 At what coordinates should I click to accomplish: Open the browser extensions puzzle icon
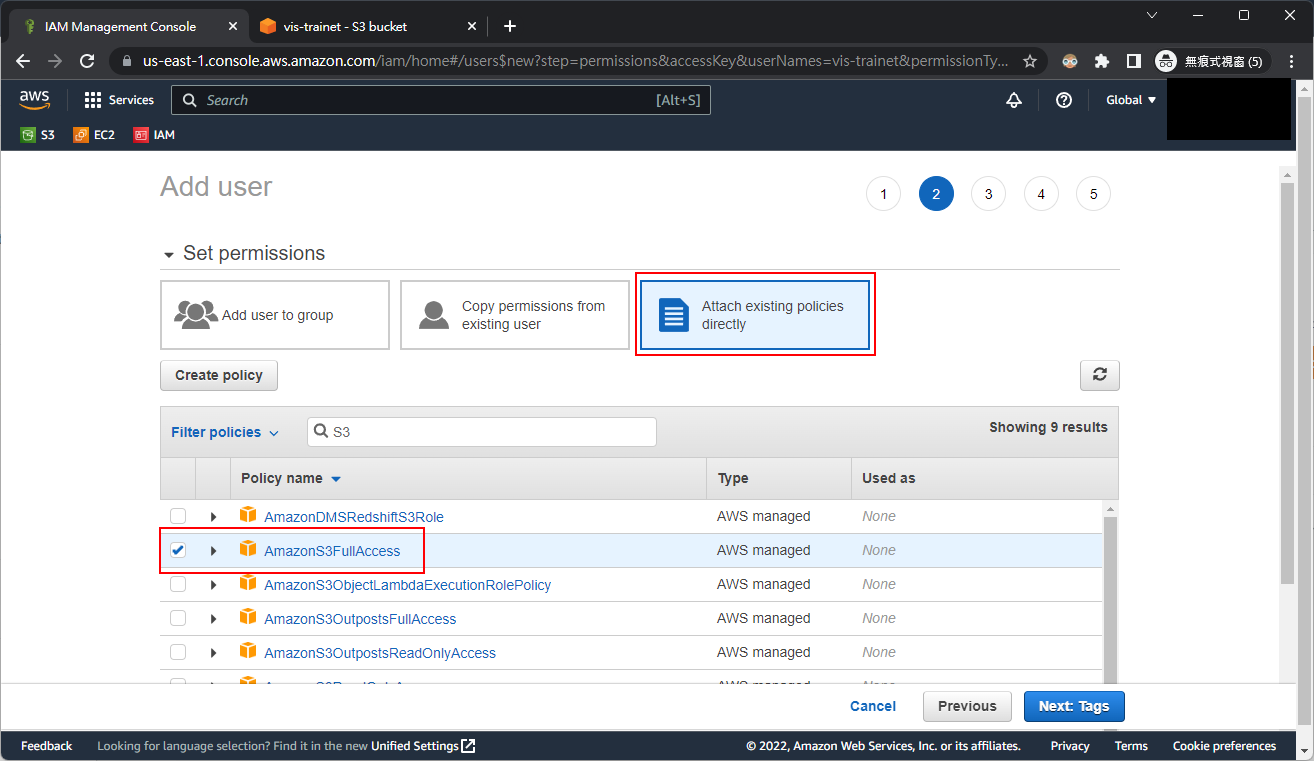pos(1102,61)
